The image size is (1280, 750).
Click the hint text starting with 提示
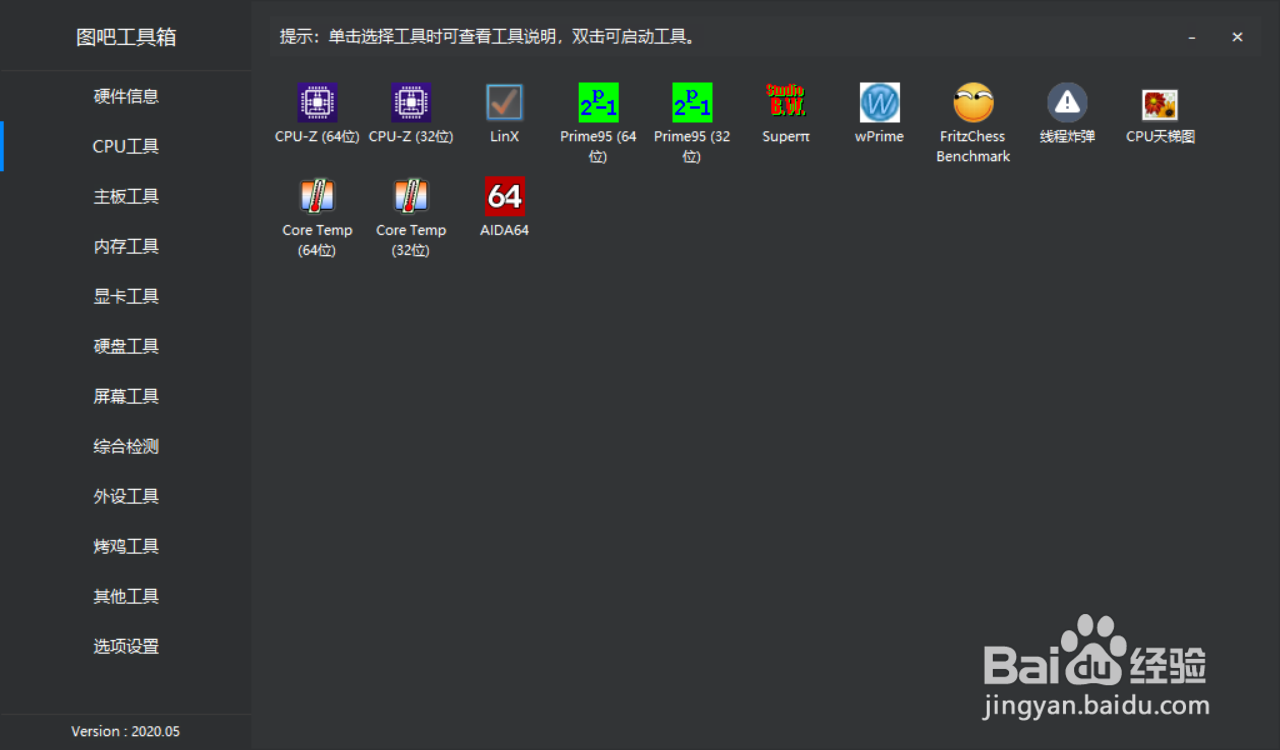click(488, 37)
